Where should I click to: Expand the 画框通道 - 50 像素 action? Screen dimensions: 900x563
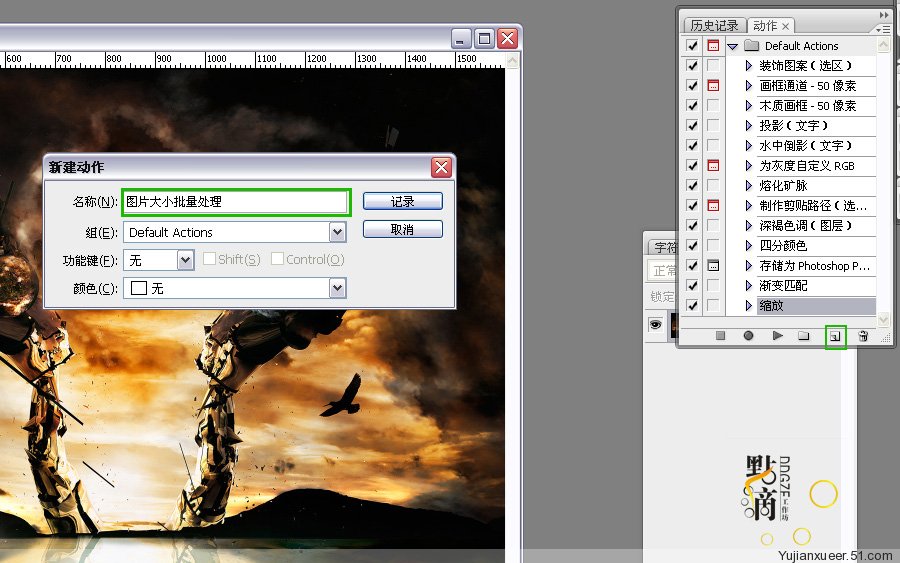[748, 86]
